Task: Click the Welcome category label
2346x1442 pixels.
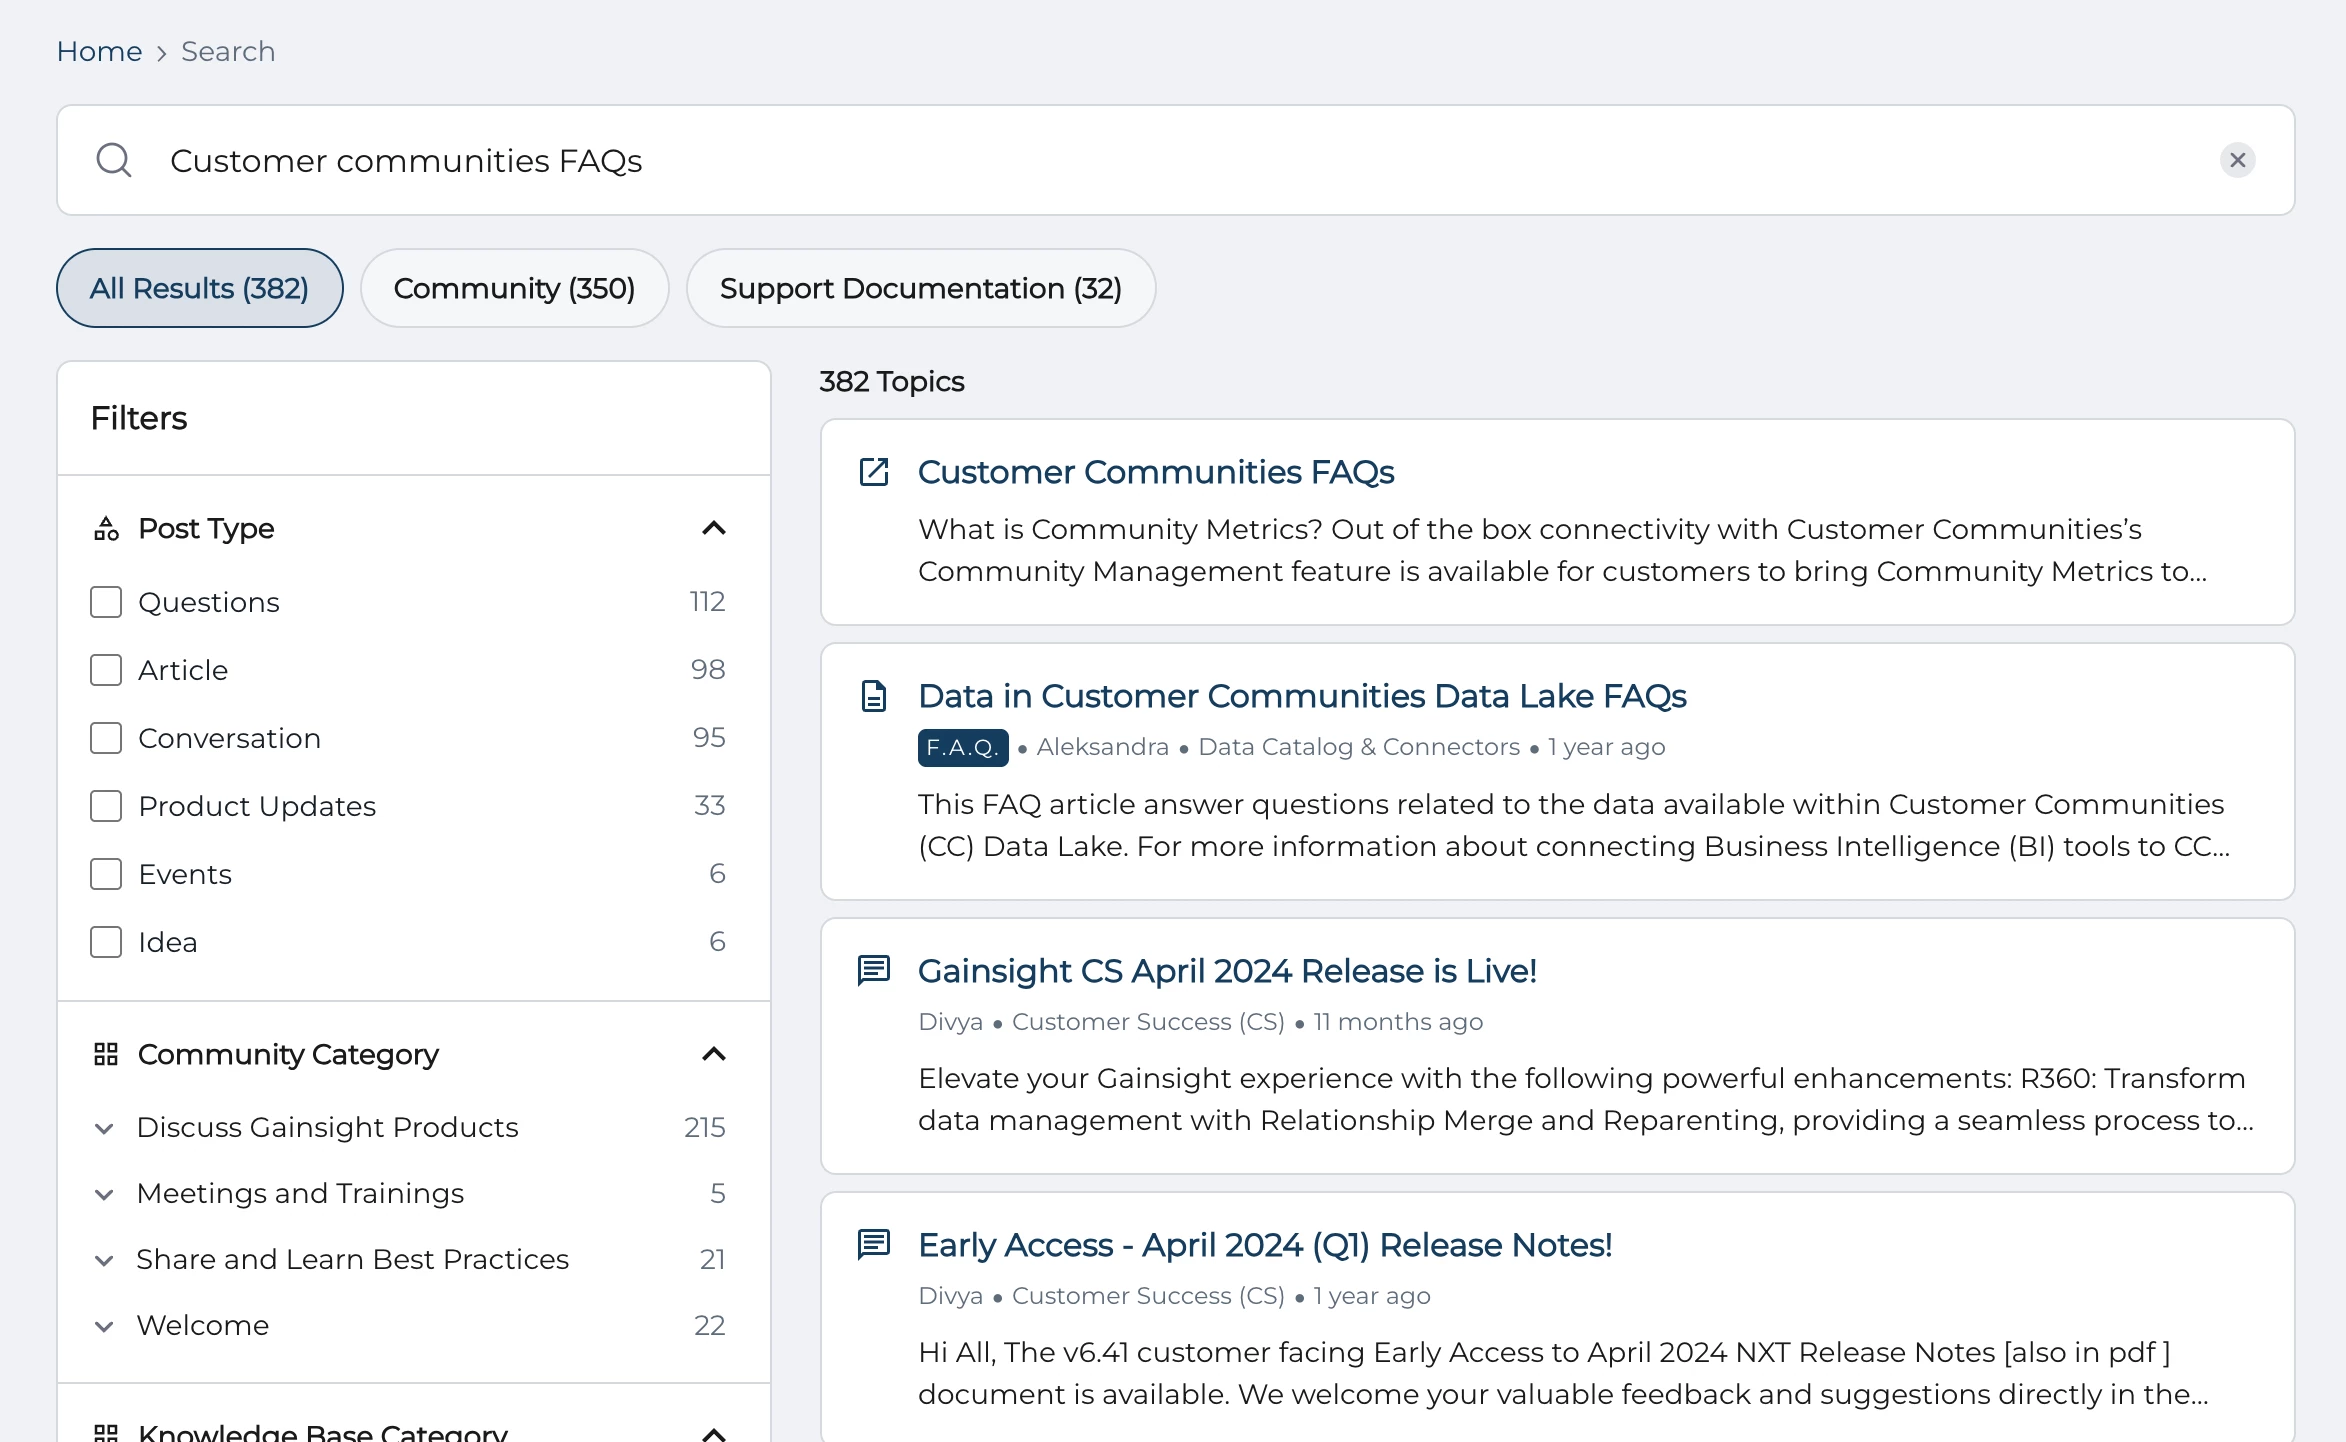Action: point(203,1326)
